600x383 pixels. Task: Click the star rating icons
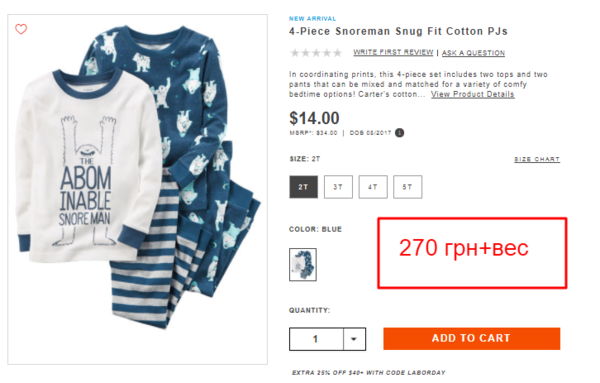[316, 53]
